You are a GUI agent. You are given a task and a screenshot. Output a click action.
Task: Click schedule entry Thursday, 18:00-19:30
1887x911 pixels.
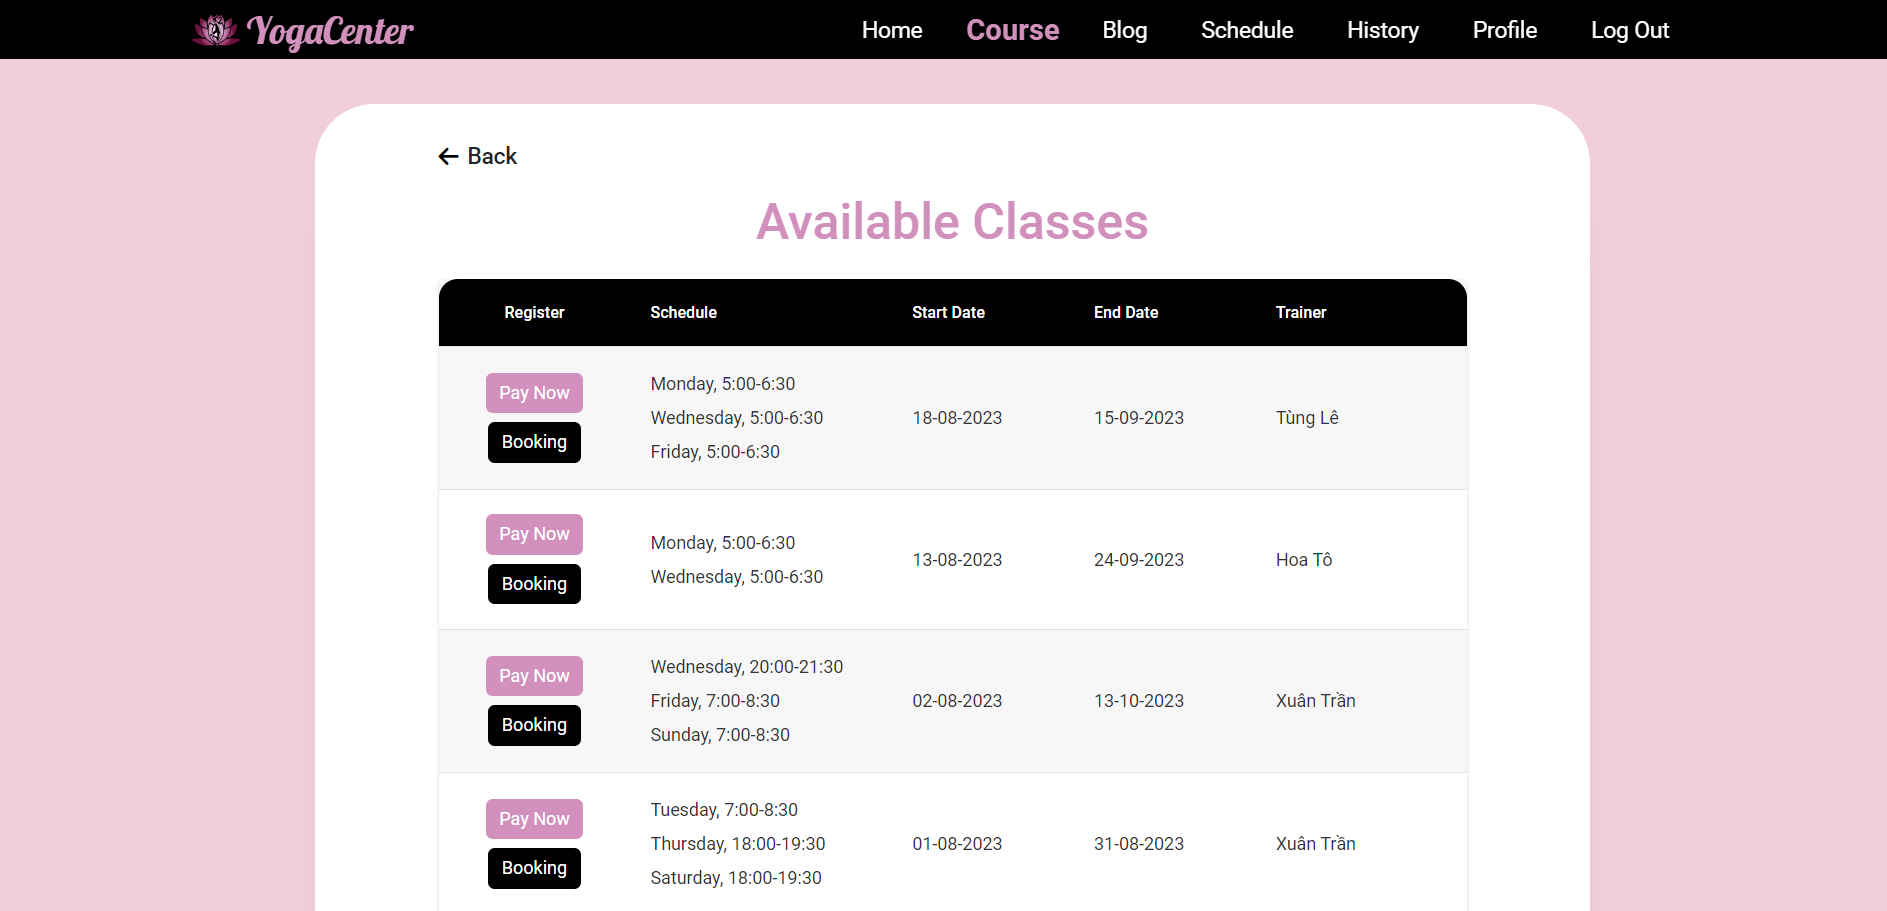tap(738, 844)
